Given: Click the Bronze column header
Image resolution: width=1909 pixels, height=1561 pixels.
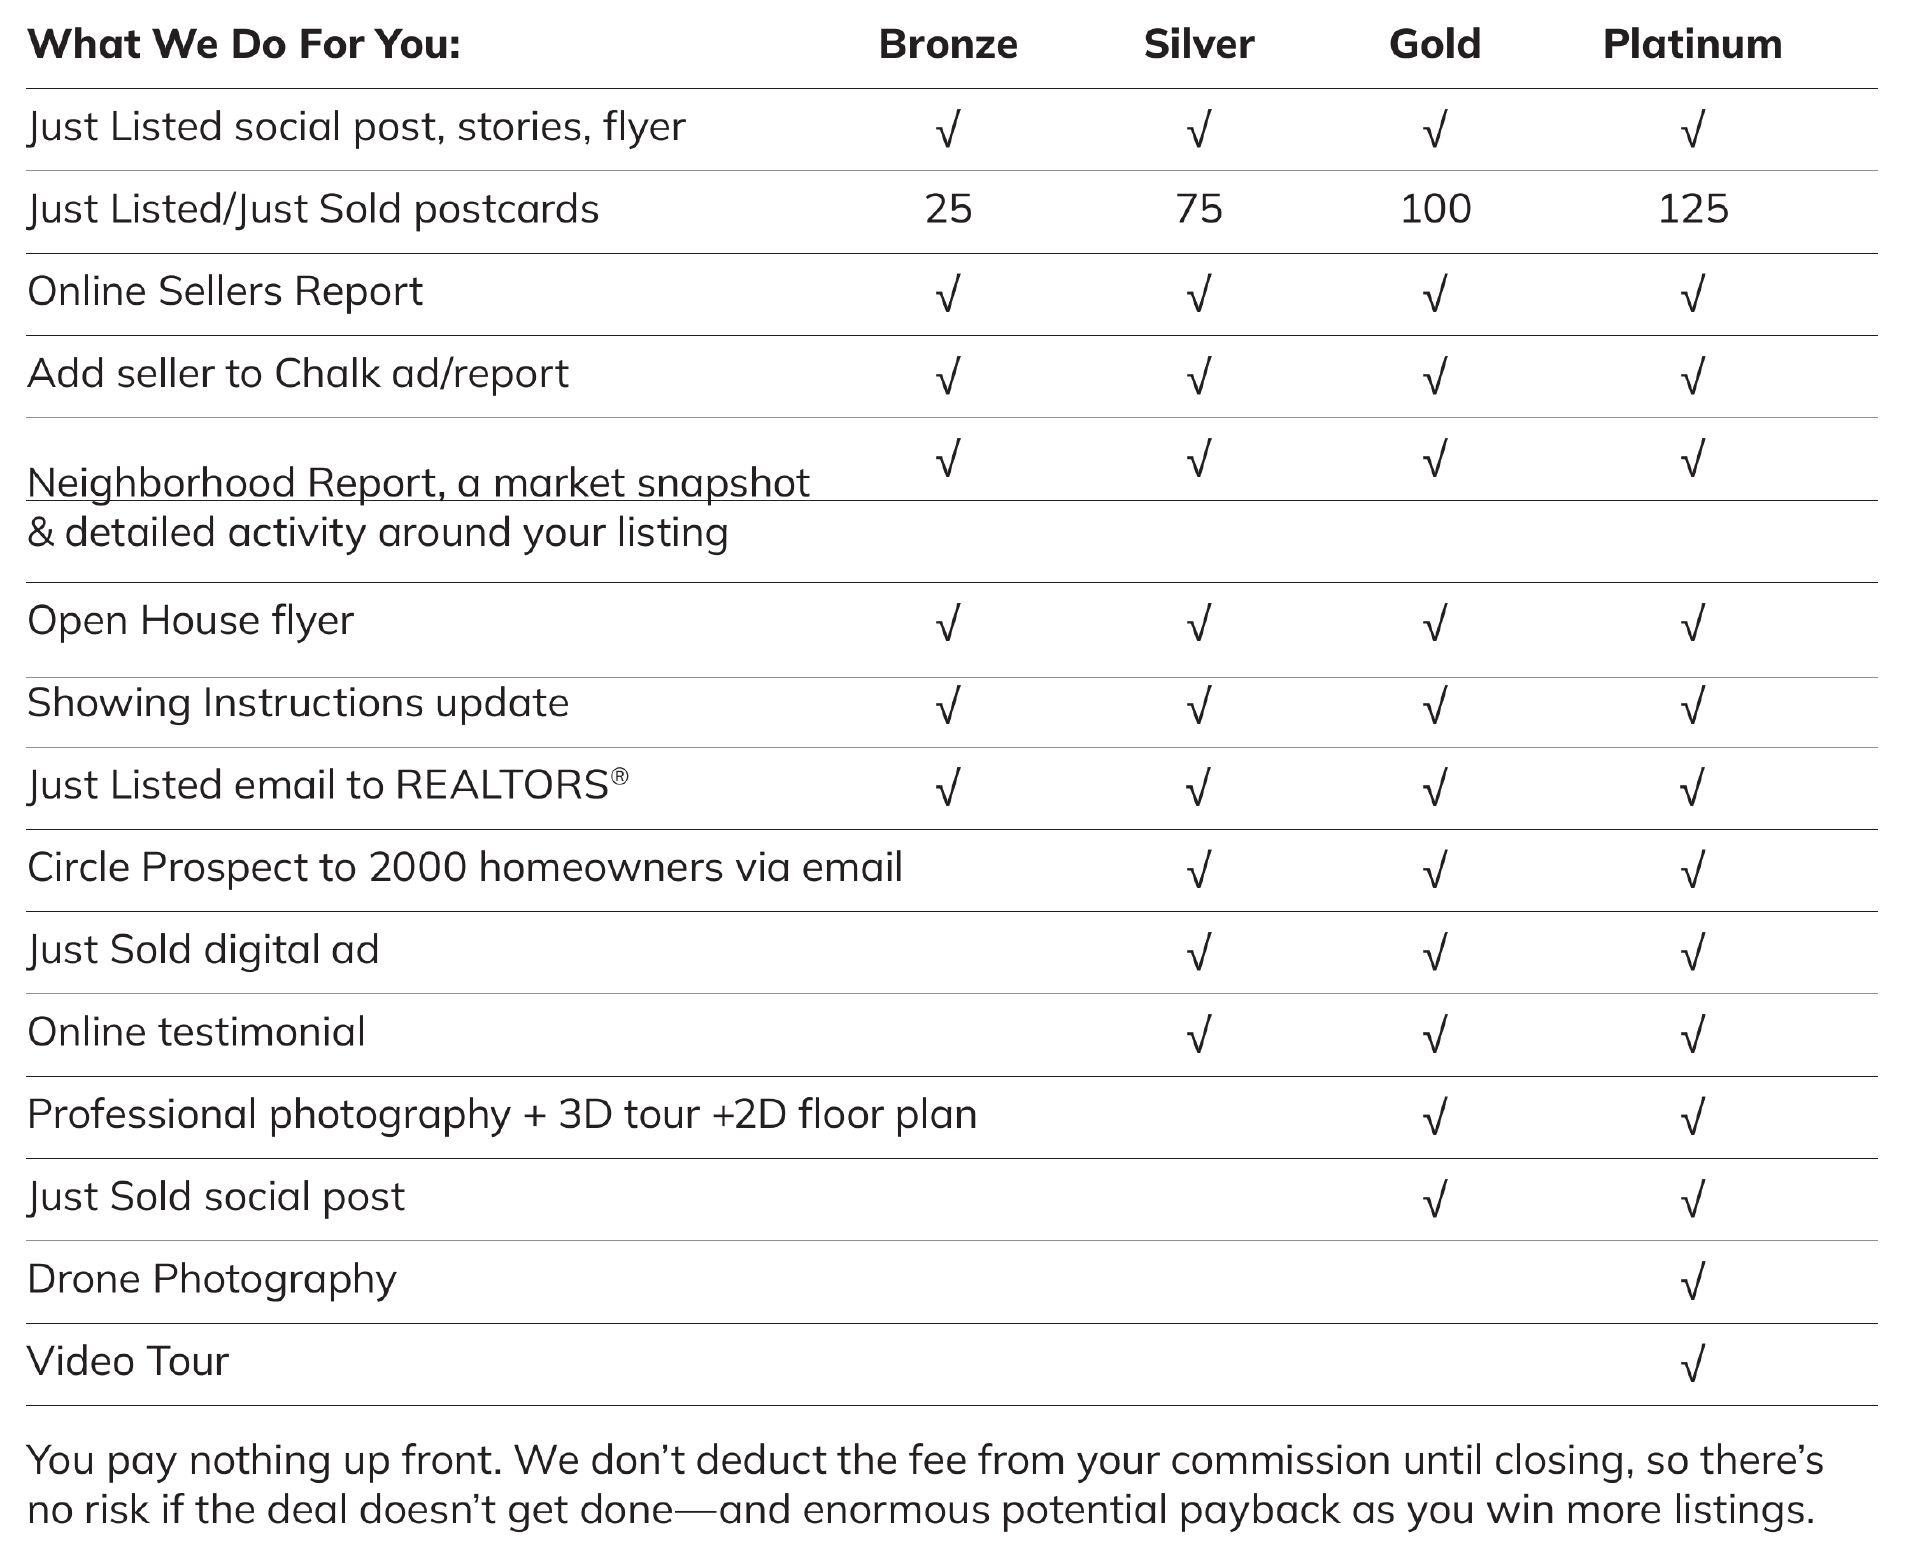Looking at the screenshot, I should [947, 44].
